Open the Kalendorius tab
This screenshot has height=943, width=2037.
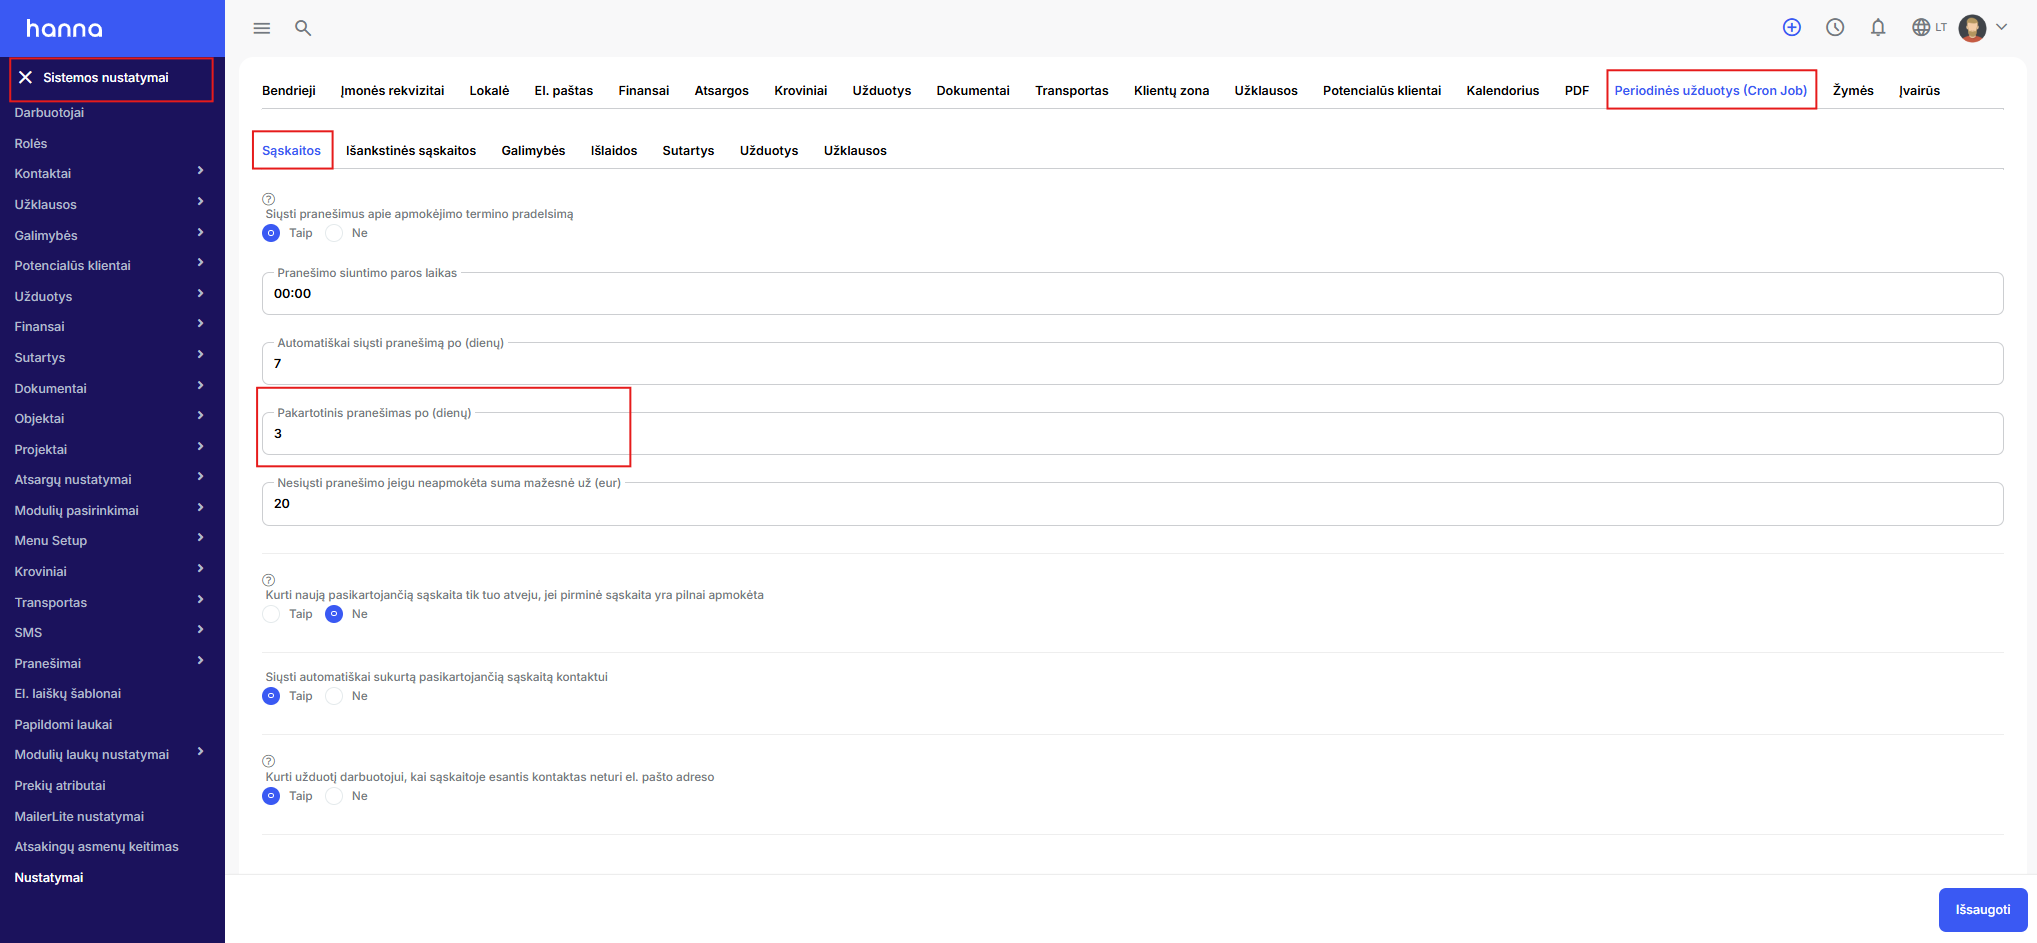[1502, 90]
